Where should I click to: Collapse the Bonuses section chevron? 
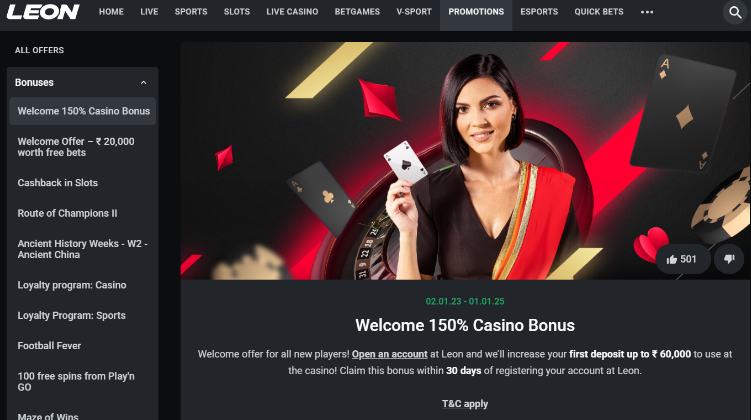(143, 82)
